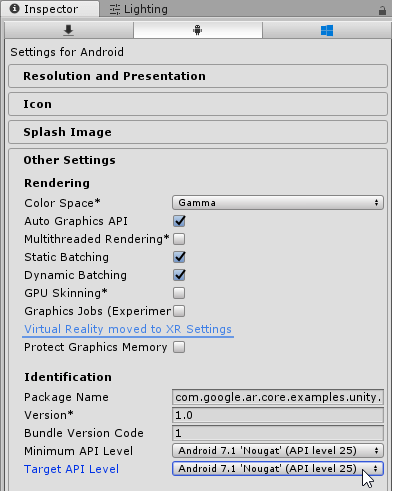This screenshot has height=501, width=394.
Task: Toggle the Inspector lock icon
Action: click(x=382, y=10)
